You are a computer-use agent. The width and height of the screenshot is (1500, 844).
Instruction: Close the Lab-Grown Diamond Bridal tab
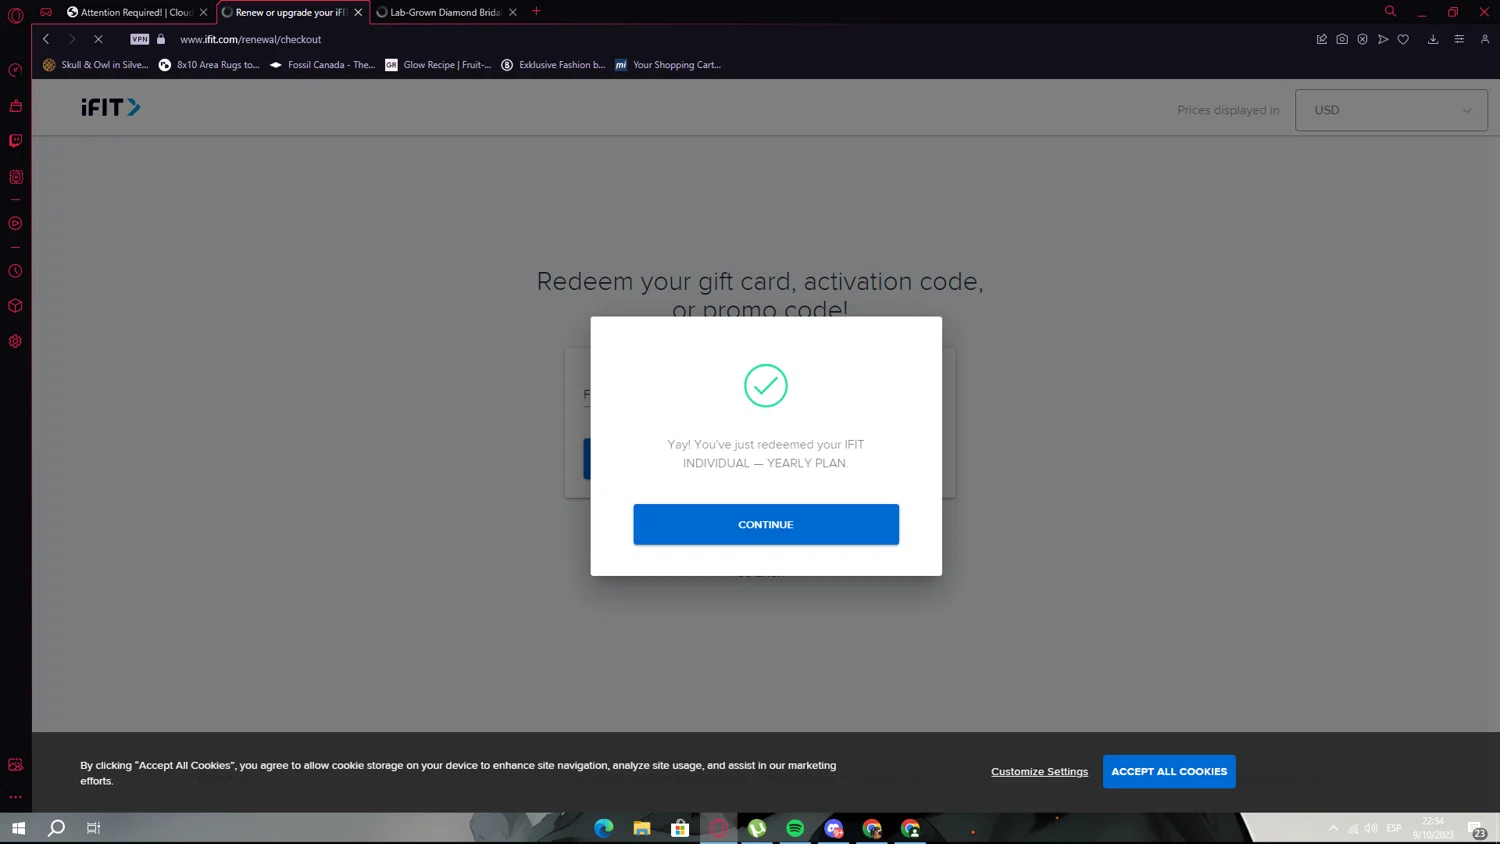[x=513, y=12]
